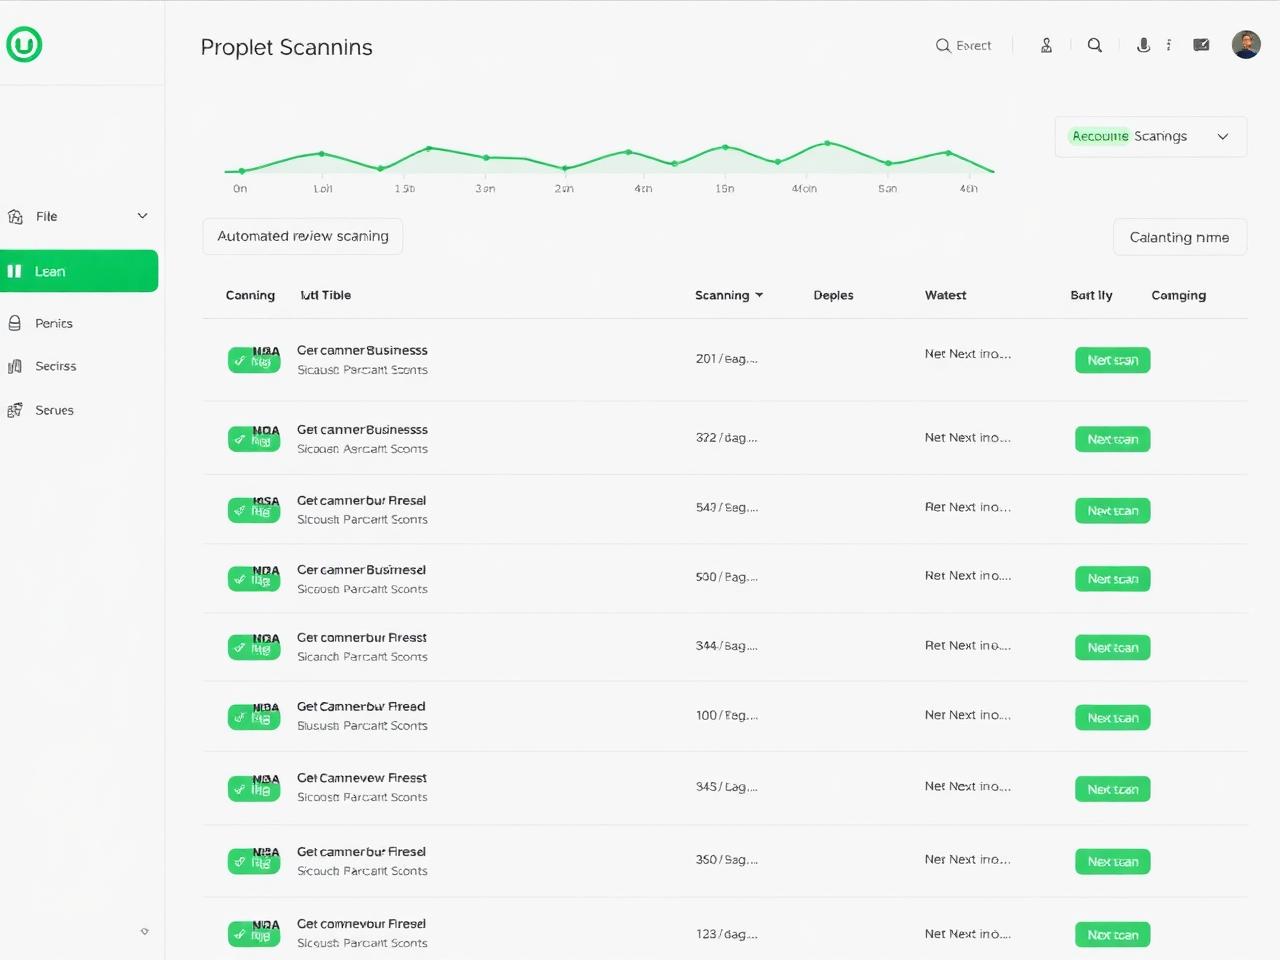Select the Lean sidebar item
Screen dimensions: 1280x960
coord(79,271)
